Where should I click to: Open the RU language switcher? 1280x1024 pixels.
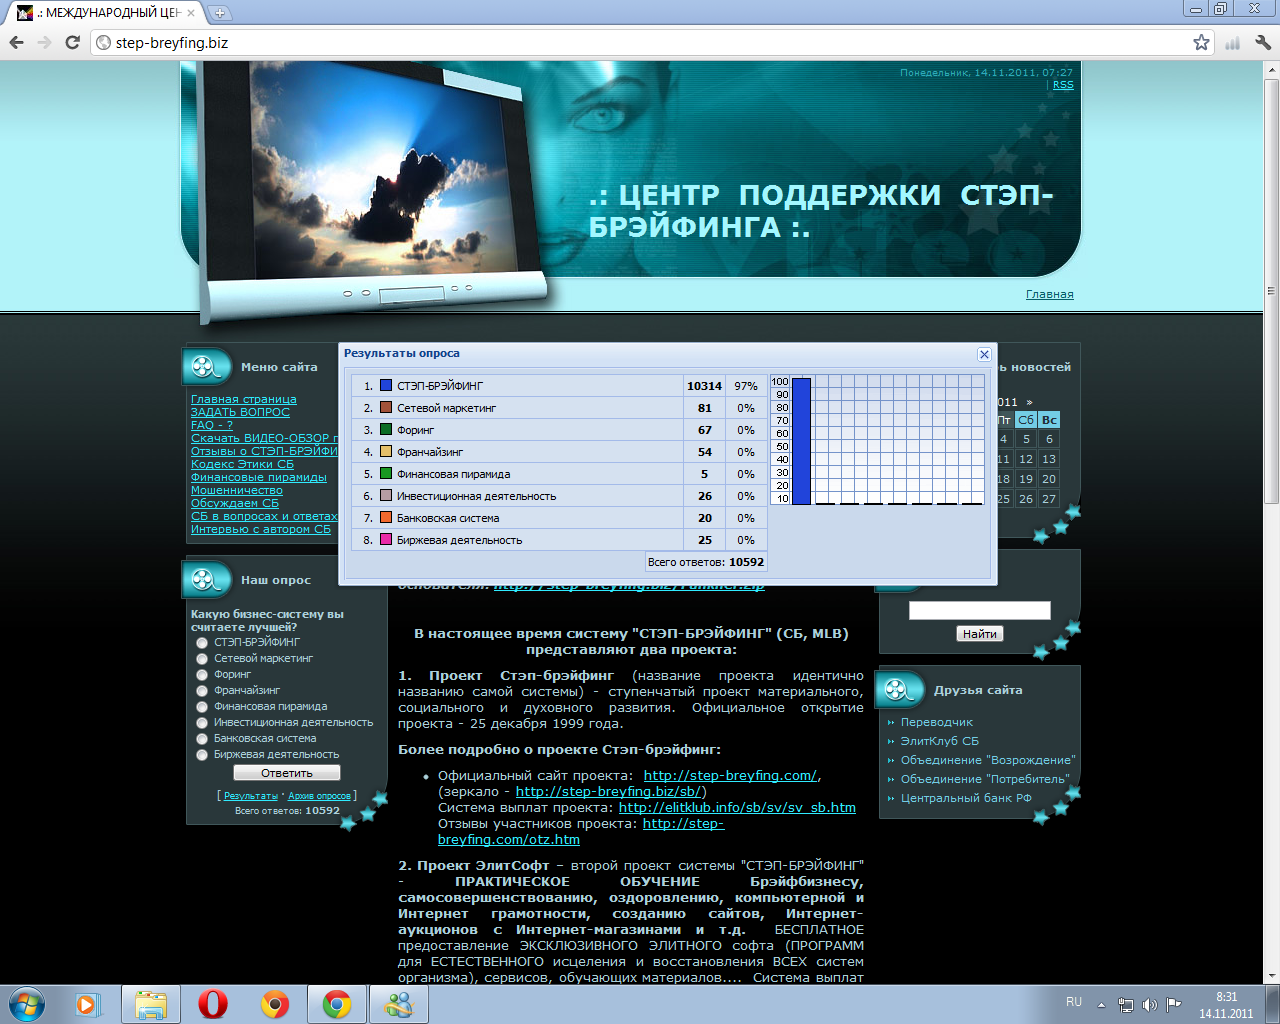[1073, 1002]
